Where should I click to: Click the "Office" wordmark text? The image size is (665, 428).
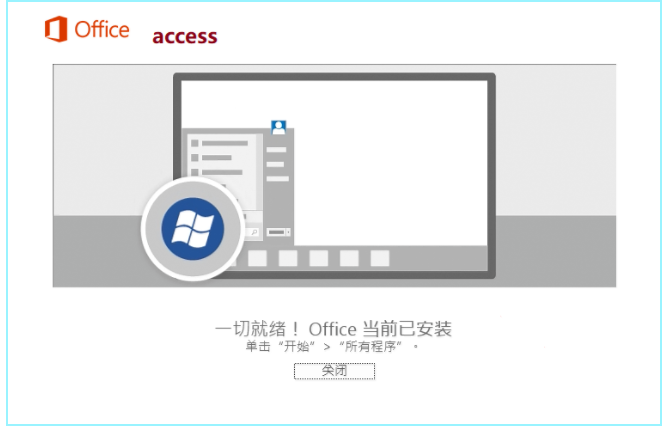coord(102,30)
